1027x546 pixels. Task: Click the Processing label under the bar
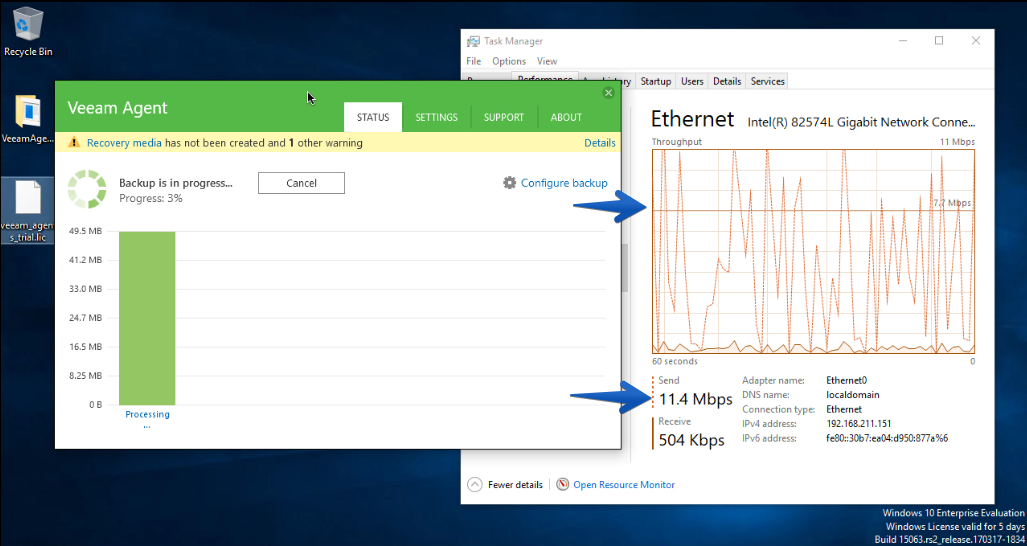pos(147,414)
